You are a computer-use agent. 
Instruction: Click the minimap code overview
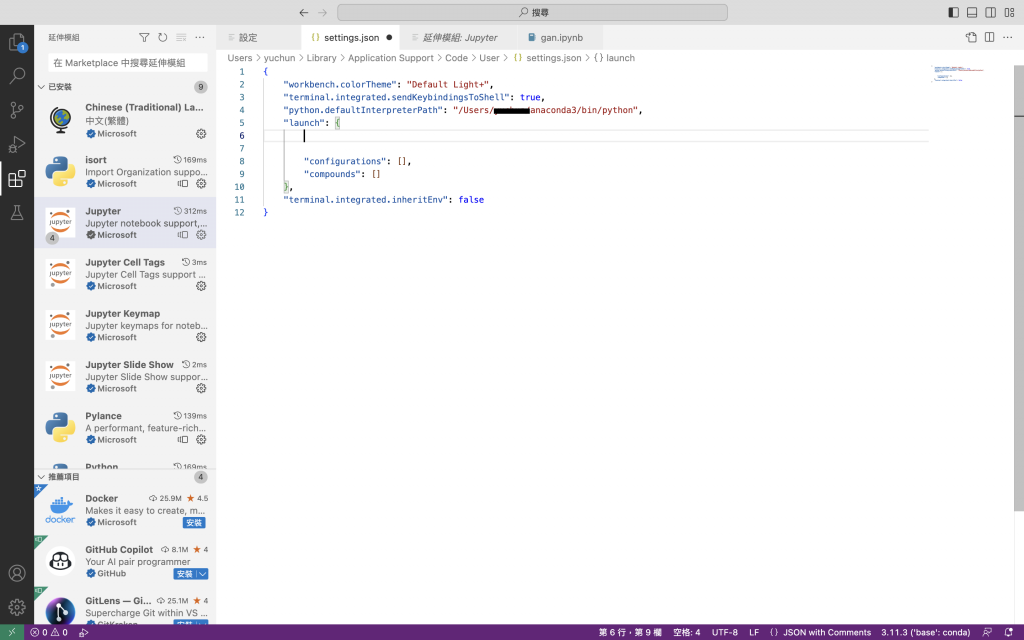point(959,73)
